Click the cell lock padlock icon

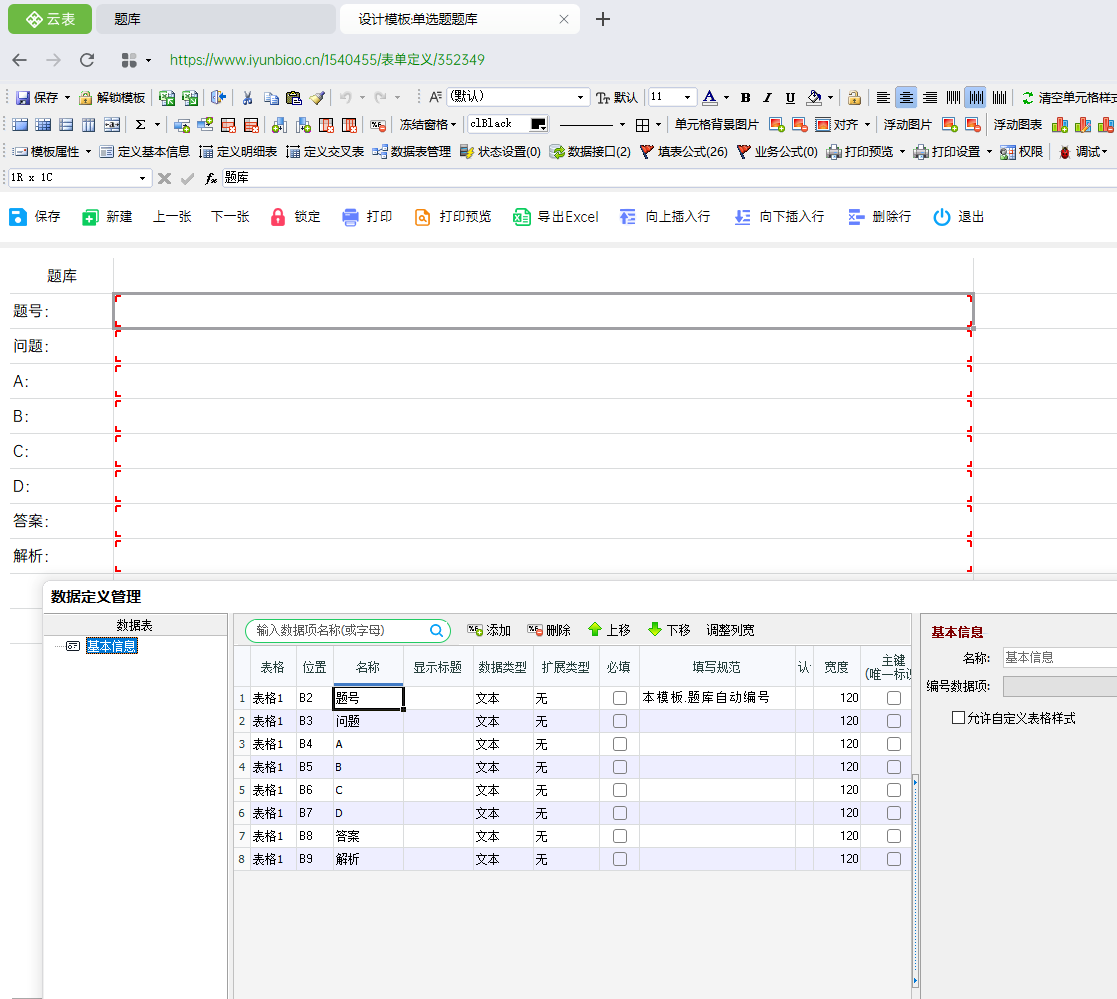coord(854,98)
